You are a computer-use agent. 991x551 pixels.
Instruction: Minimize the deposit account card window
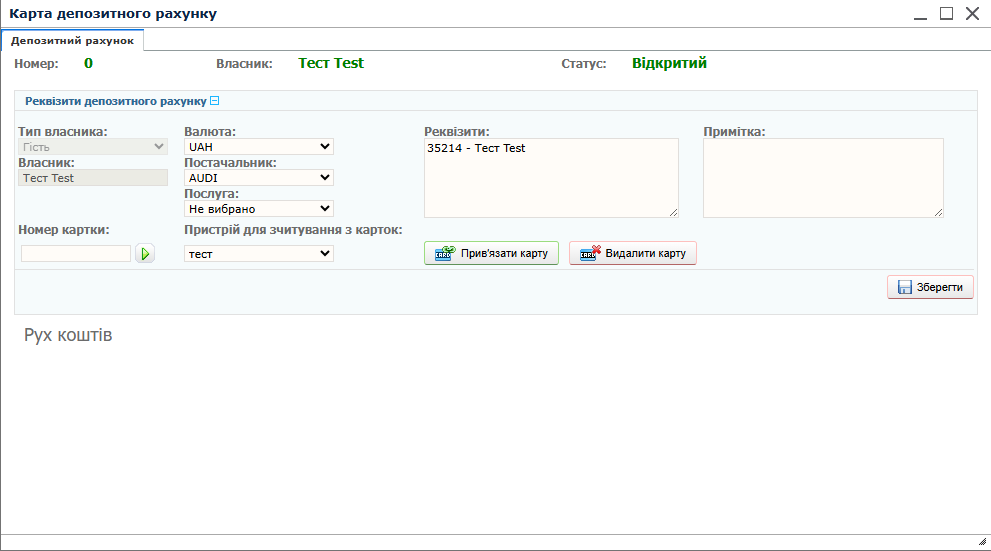(920, 14)
